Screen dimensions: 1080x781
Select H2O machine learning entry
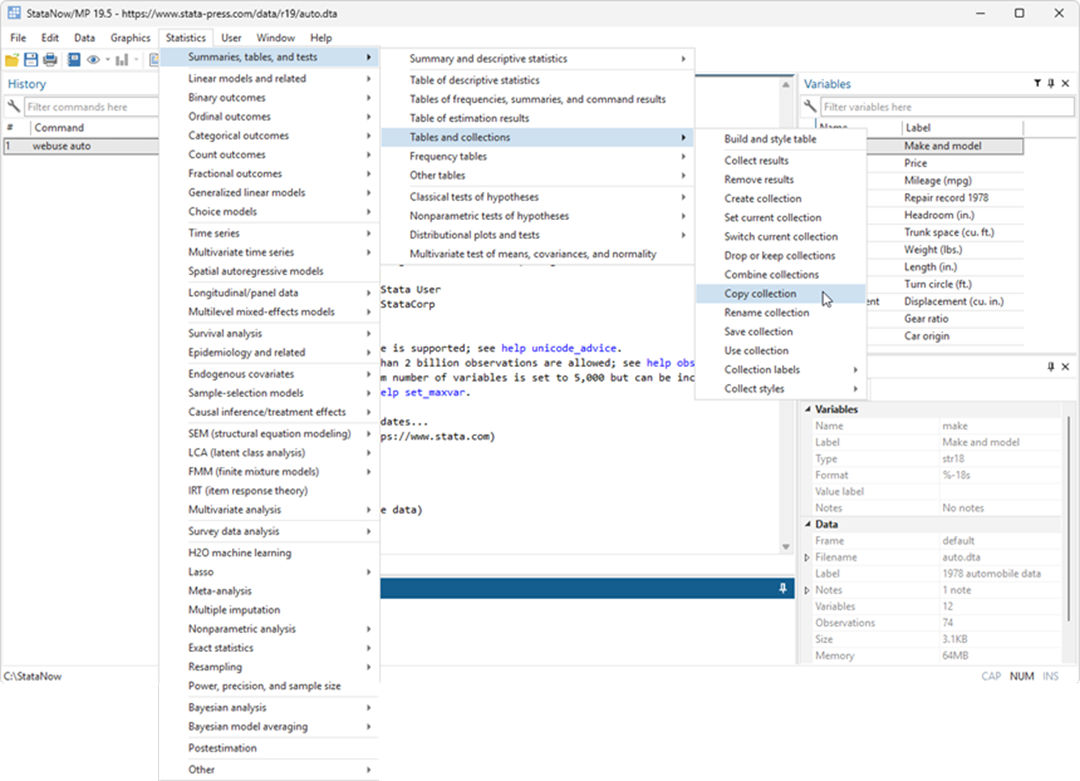[269, 553]
